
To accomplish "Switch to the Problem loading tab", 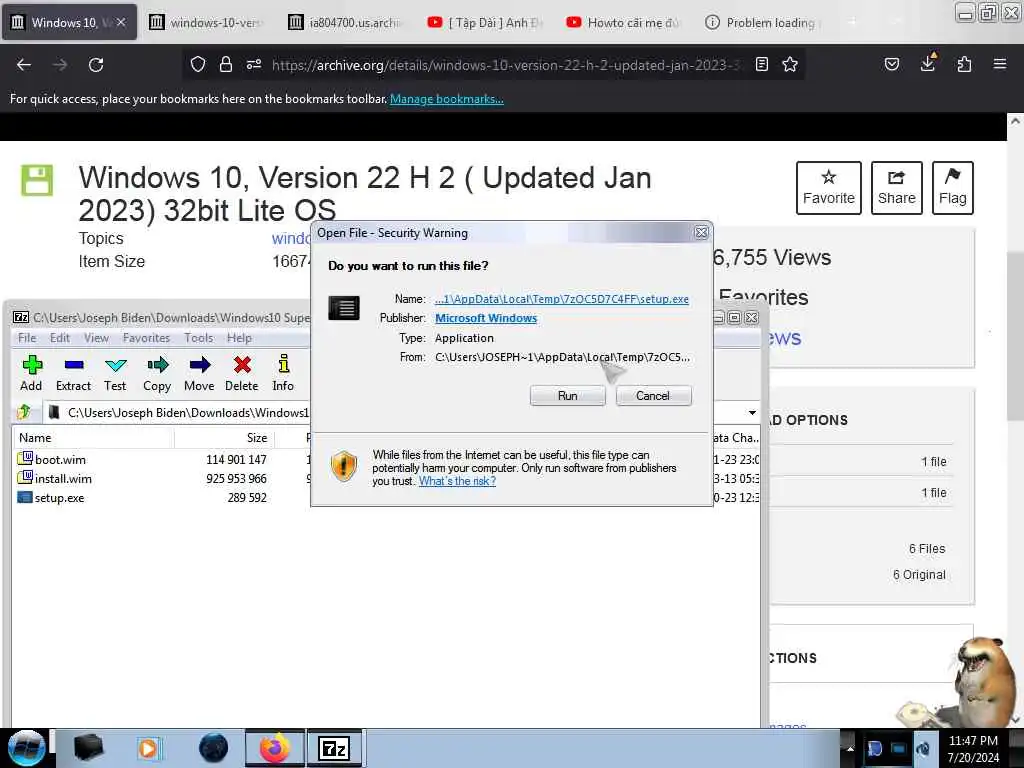I will [764, 22].
